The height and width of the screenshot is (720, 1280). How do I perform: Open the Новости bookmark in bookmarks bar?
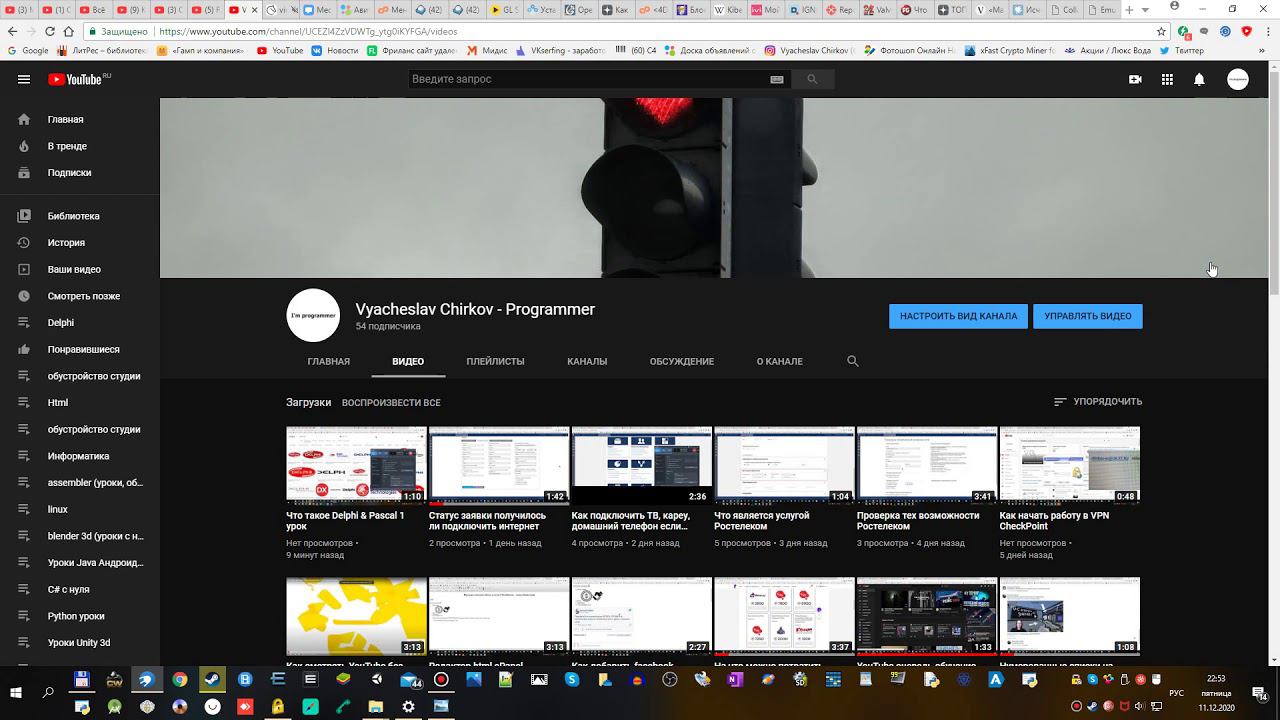pyautogui.click(x=335, y=50)
